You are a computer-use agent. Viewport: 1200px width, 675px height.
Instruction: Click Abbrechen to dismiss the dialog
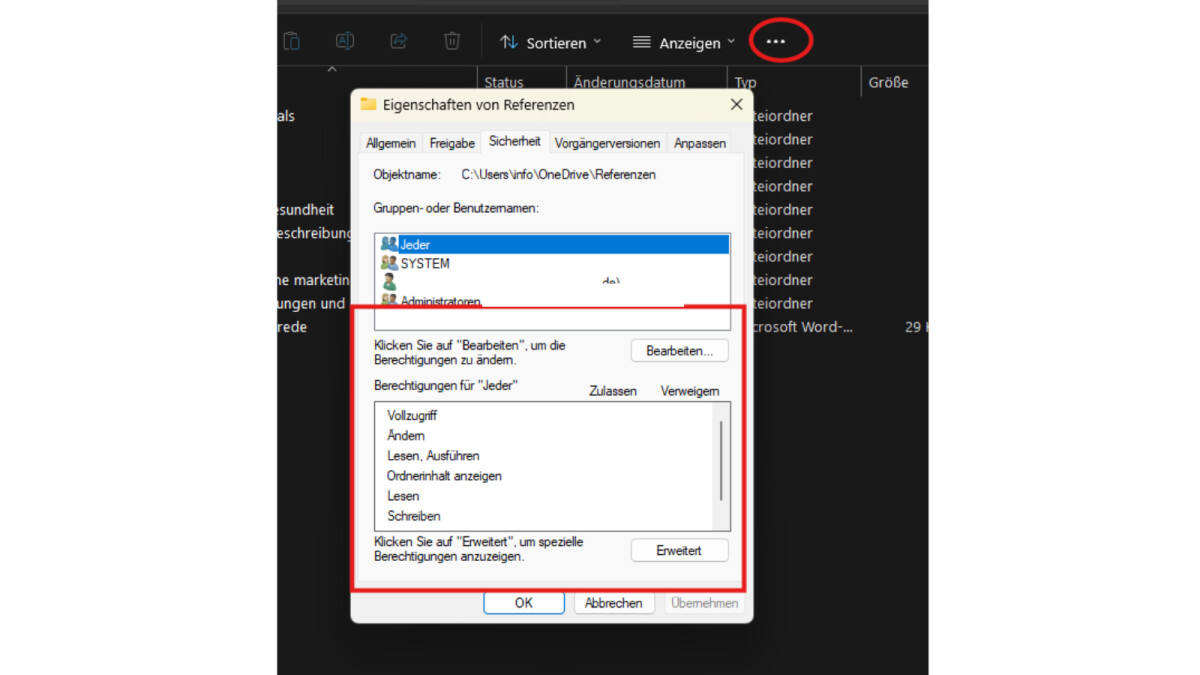tap(614, 602)
